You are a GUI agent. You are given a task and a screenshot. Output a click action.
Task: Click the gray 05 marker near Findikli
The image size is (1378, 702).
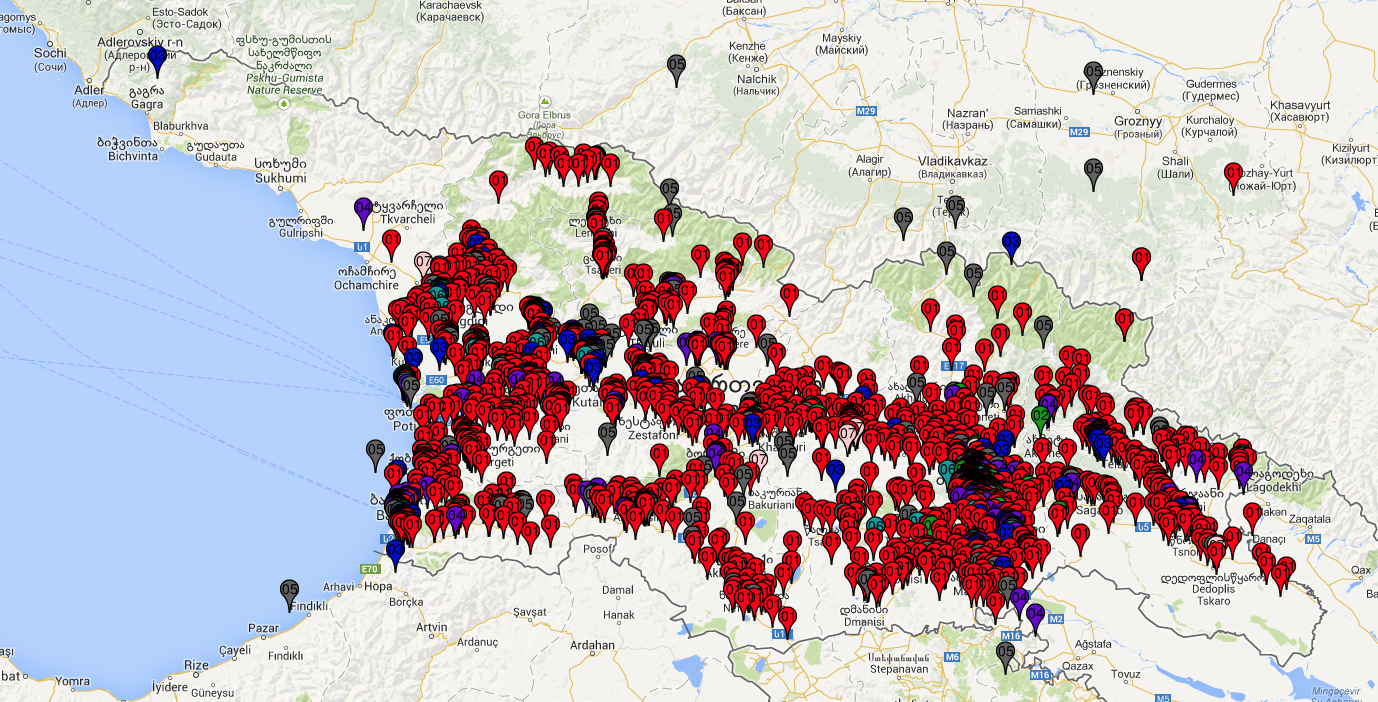[290, 592]
